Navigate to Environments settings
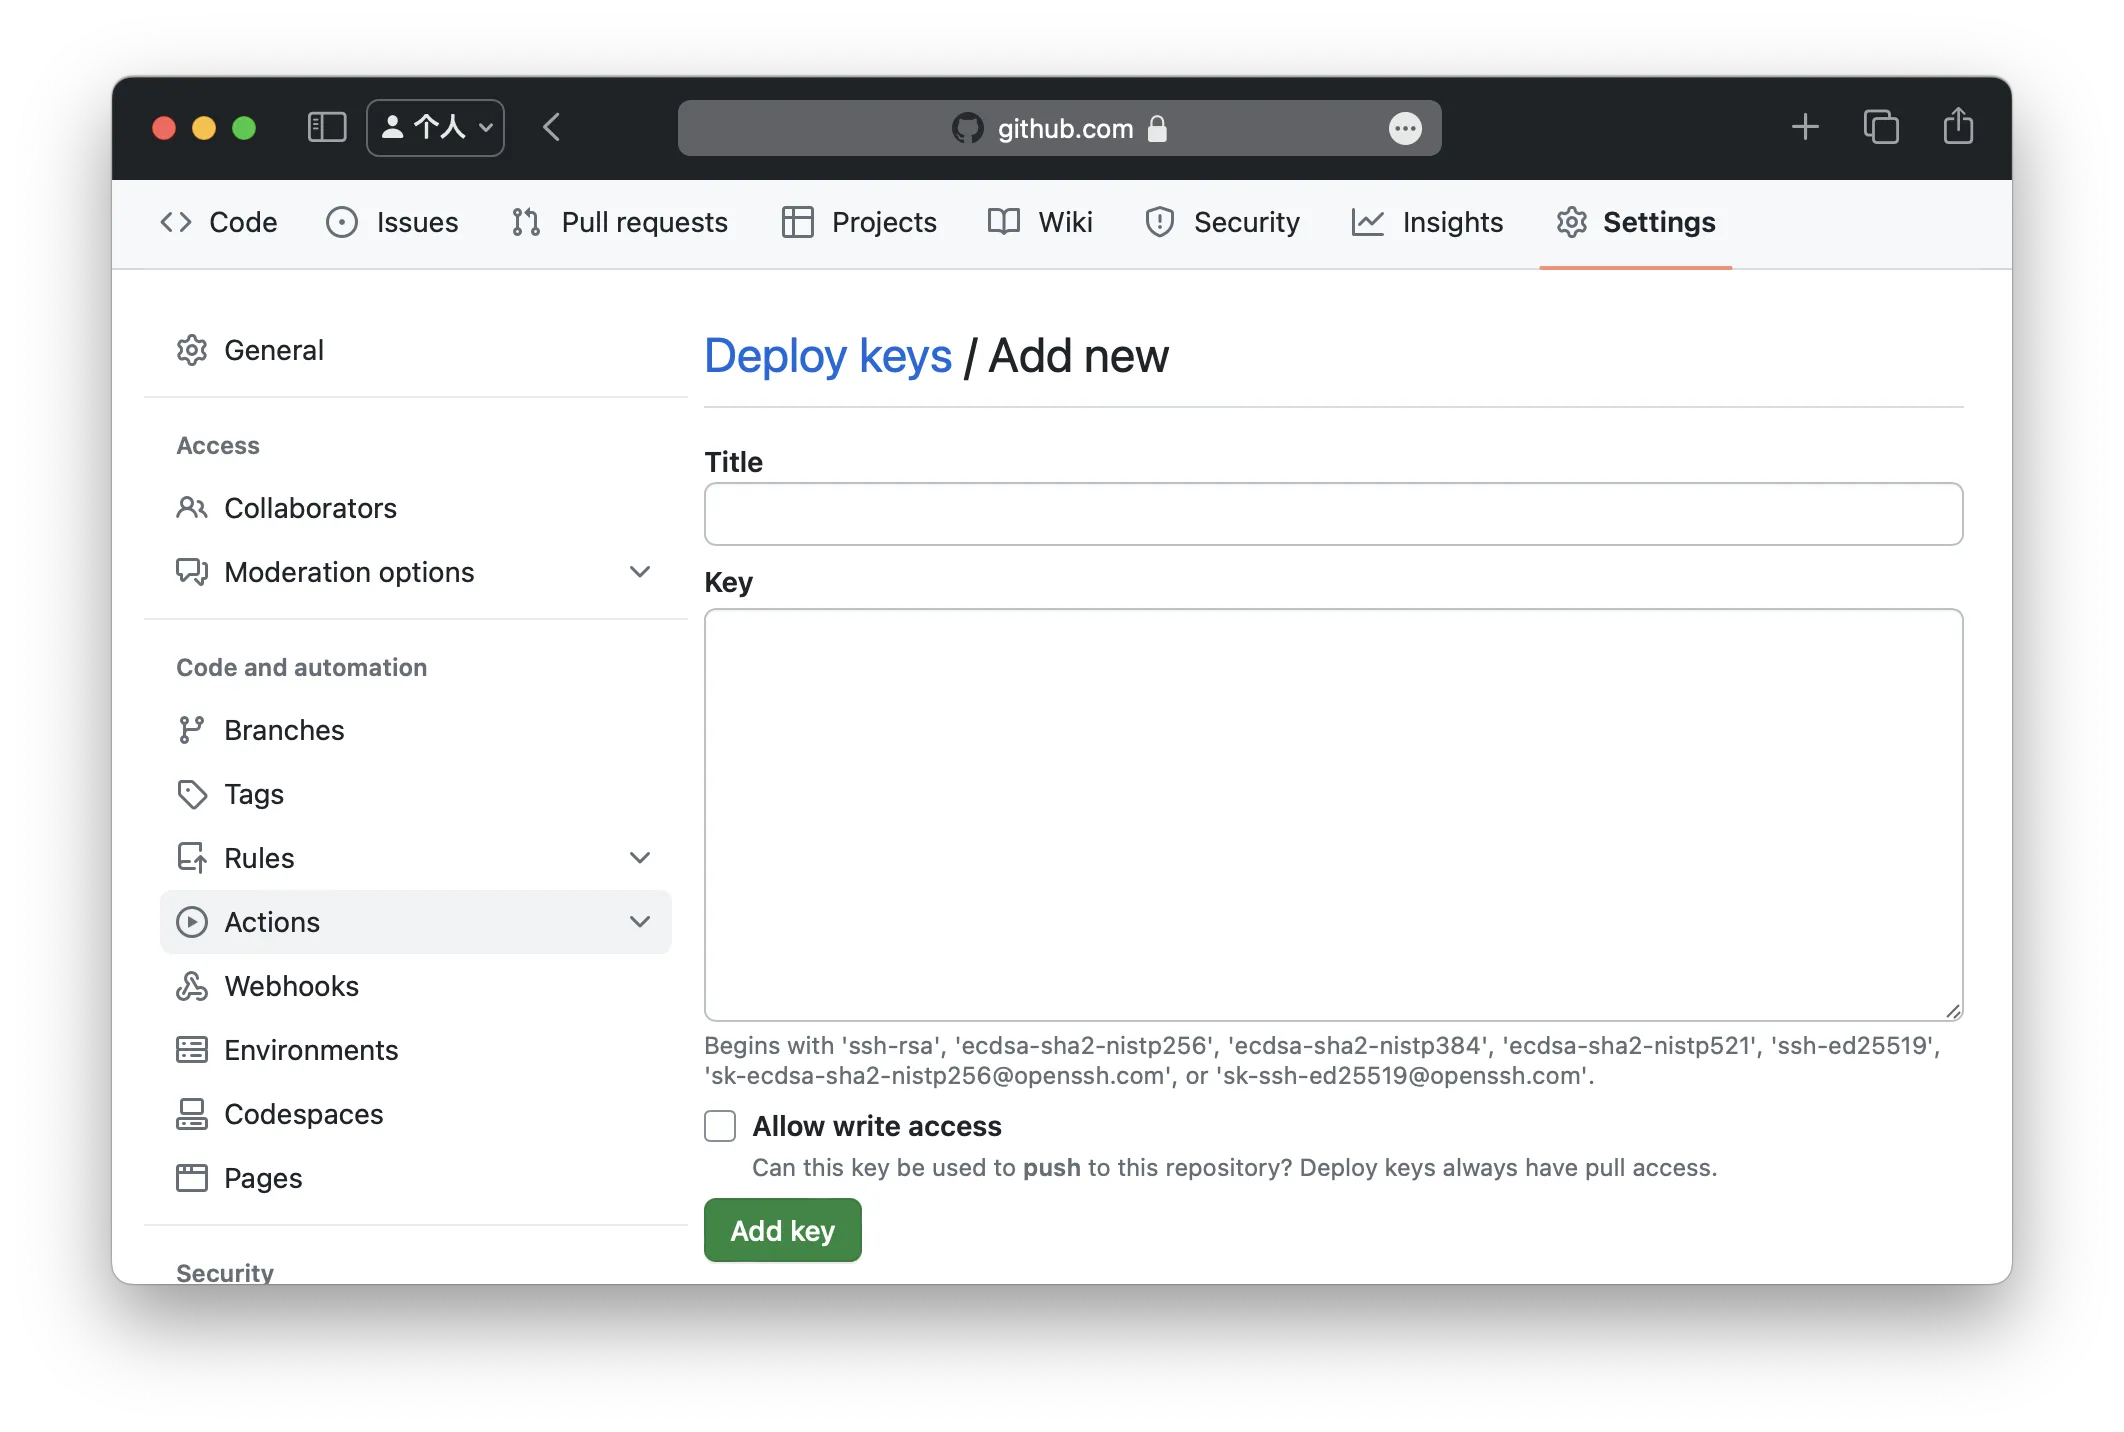The image size is (2124, 1432). (x=310, y=1048)
